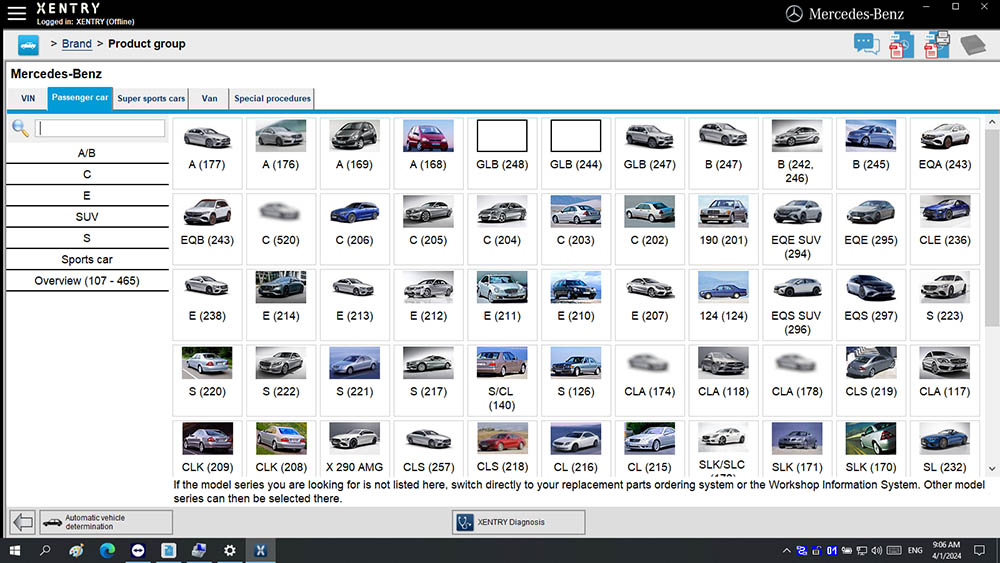This screenshot has width=1000, height=563.
Task: Select the E (211) model
Action: 502,304
